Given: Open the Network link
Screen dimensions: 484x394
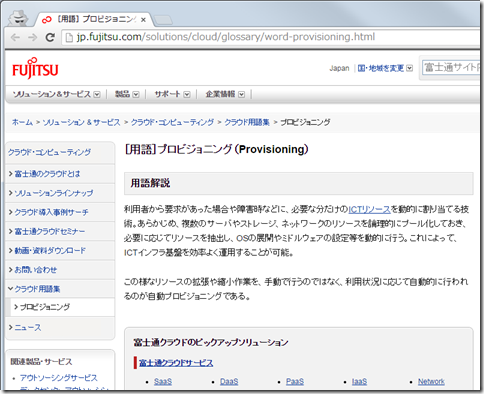Looking at the screenshot, I should pyautogui.click(x=431, y=381).
